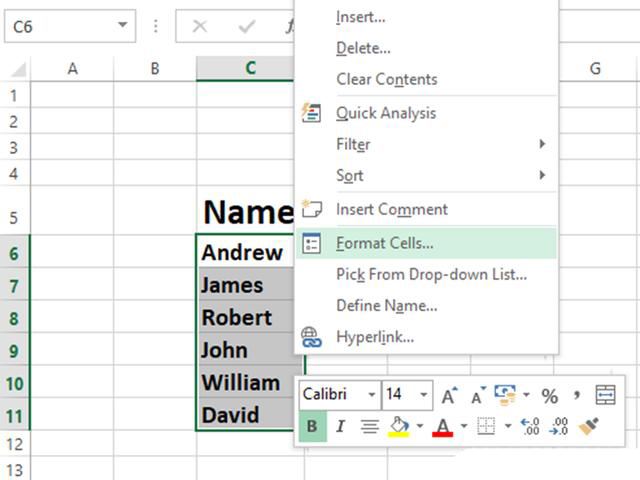640x480 pixels.
Task: Cancel the entry with the formula bar X
Action: tap(200, 27)
